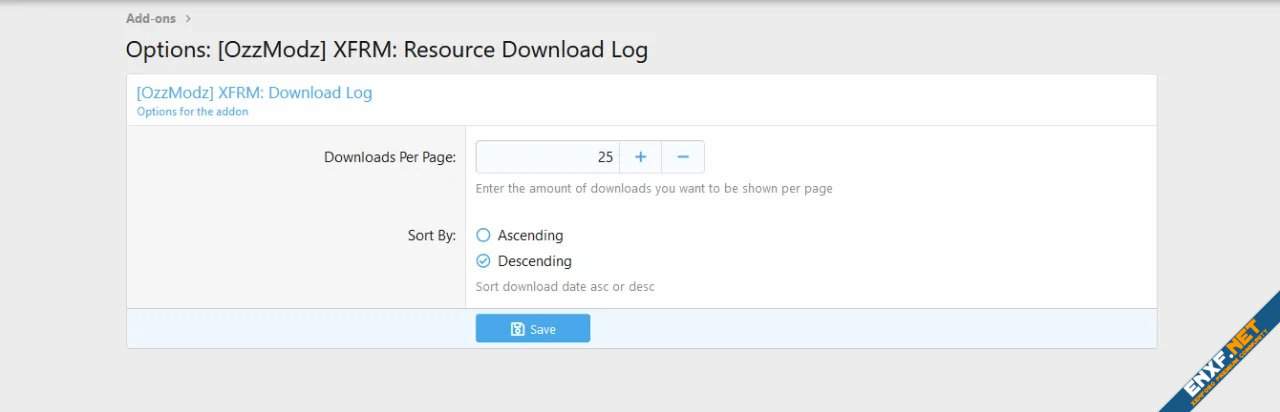Image resolution: width=1280 pixels, height=412 pixels.
Task: Click the 'Sort download date asc or desc' hint
Action: 565,287
